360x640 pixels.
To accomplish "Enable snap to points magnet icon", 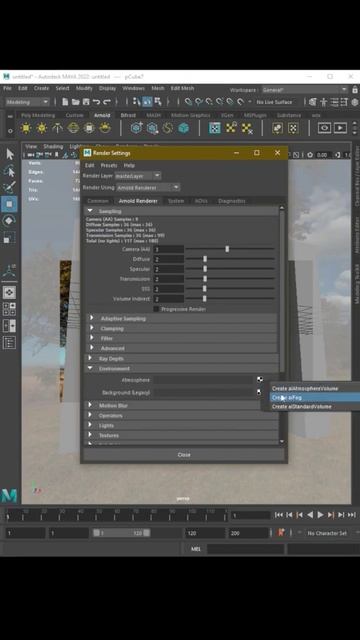I will tap(210, 102).
